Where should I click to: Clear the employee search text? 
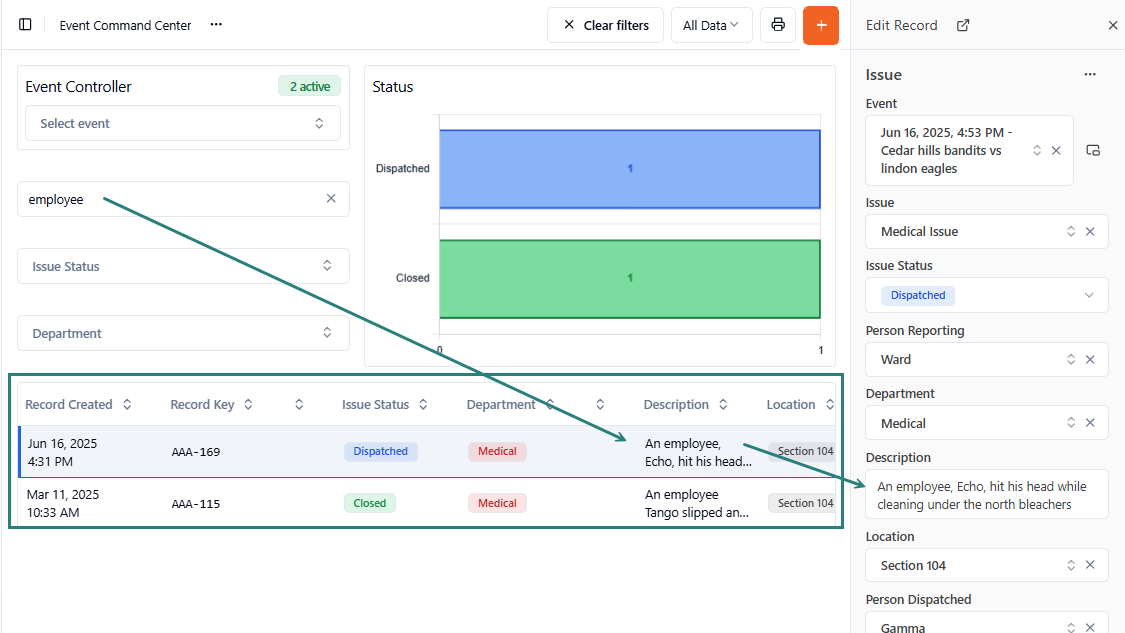tap(331, 199)
